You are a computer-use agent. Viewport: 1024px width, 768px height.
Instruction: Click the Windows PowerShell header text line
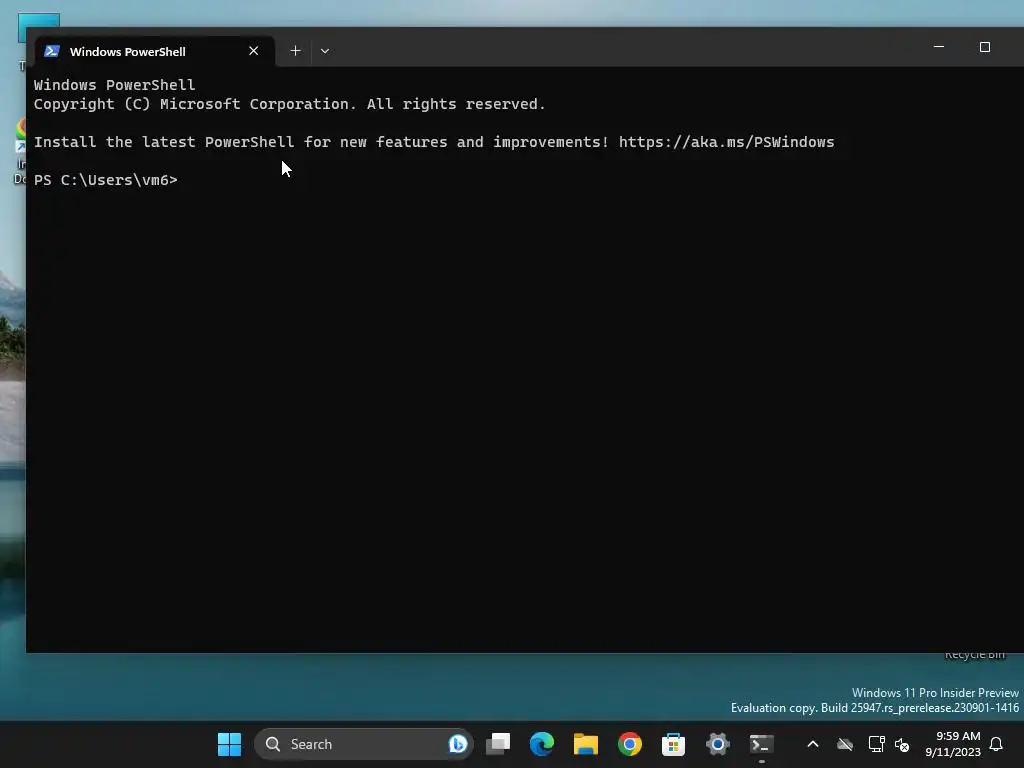click(x=114, y=85)
